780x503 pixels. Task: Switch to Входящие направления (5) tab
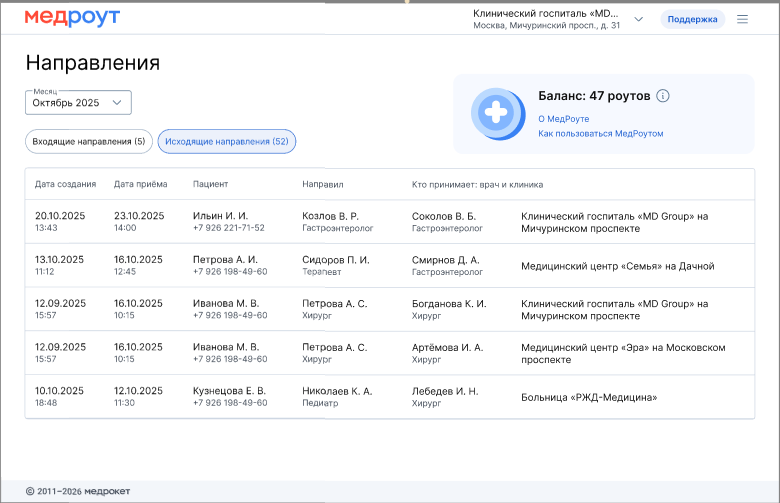89,142
